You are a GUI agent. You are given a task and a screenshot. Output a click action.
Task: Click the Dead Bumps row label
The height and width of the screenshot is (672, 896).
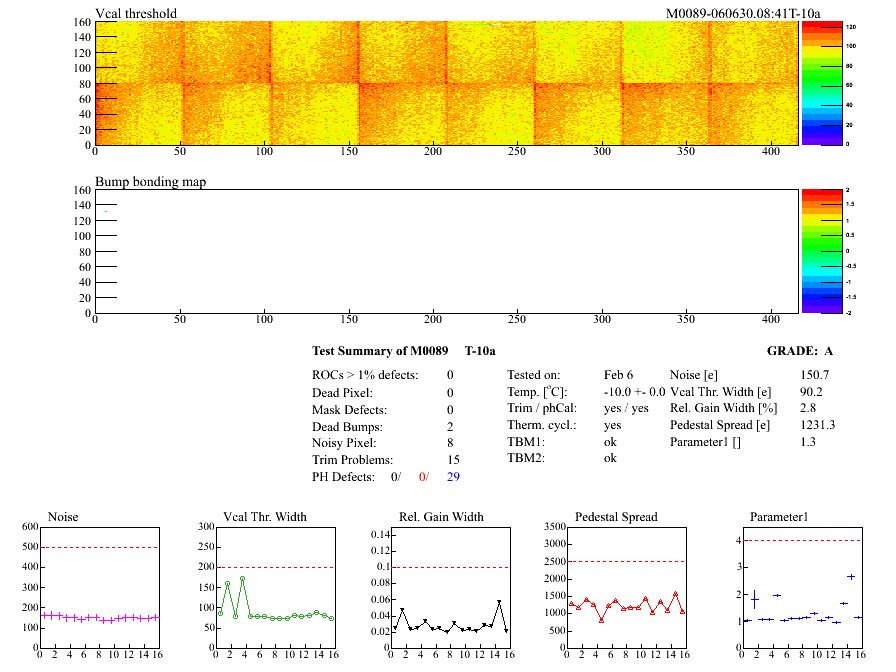pyautogui.click(x=346, y=426)
